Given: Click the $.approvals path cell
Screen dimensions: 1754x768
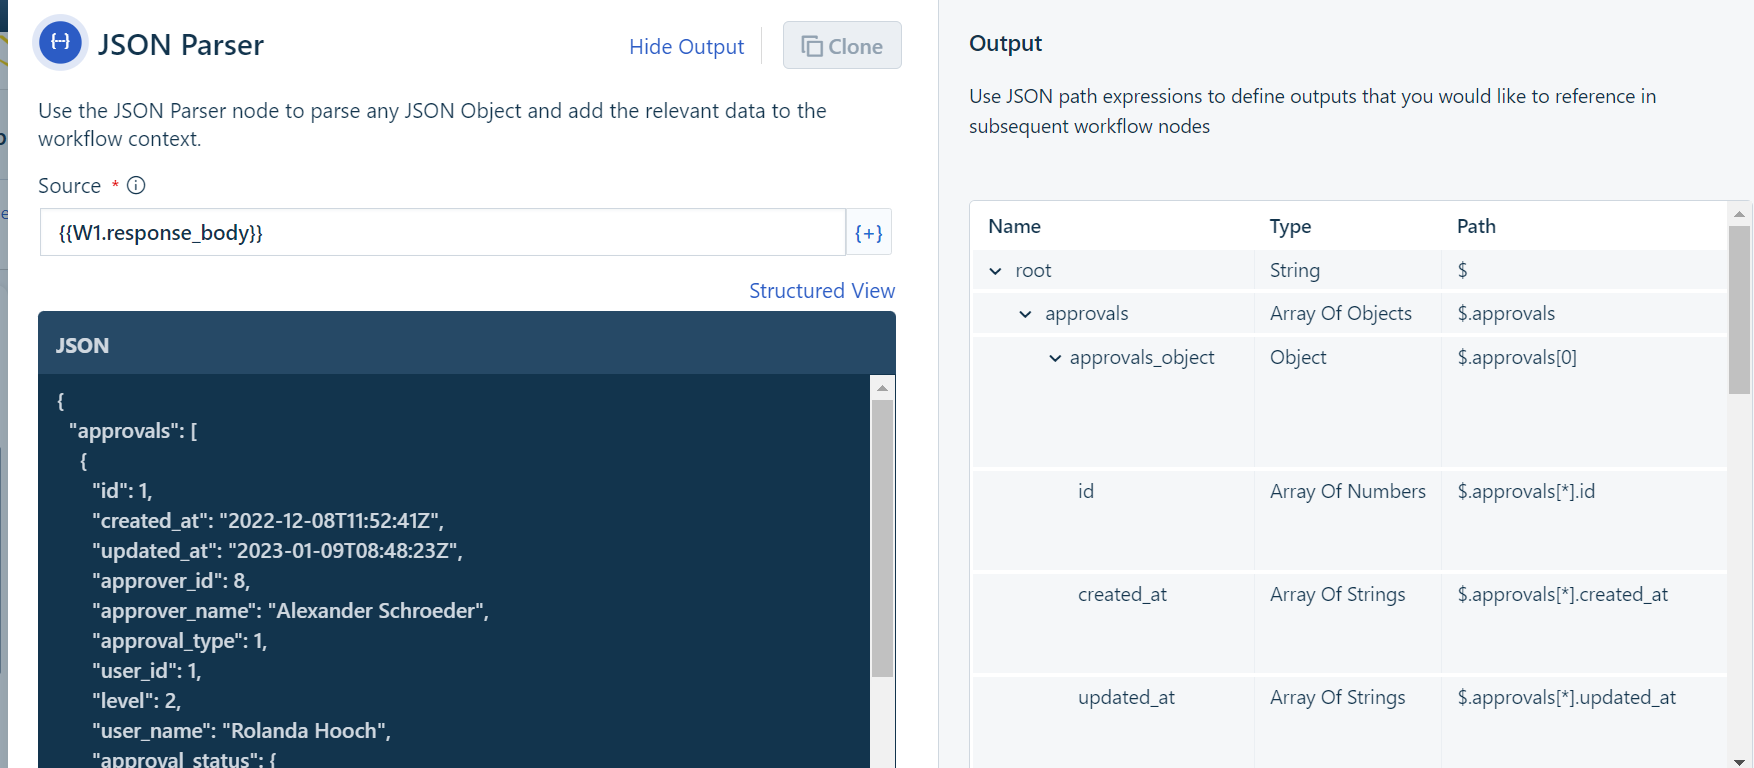Looking at the screenshot, I should click(1506, 313).
